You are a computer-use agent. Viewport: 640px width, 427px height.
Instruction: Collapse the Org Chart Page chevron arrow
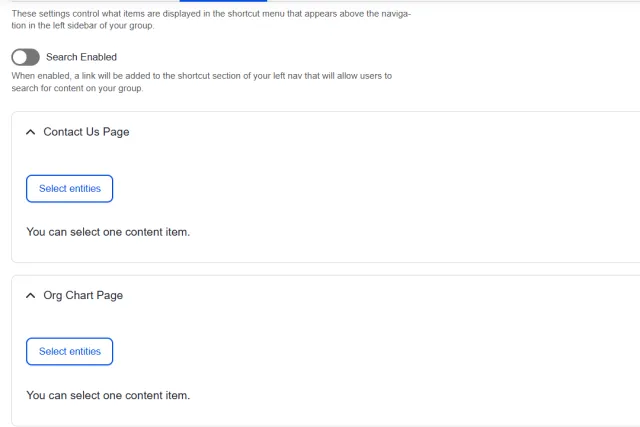(30, 296)
